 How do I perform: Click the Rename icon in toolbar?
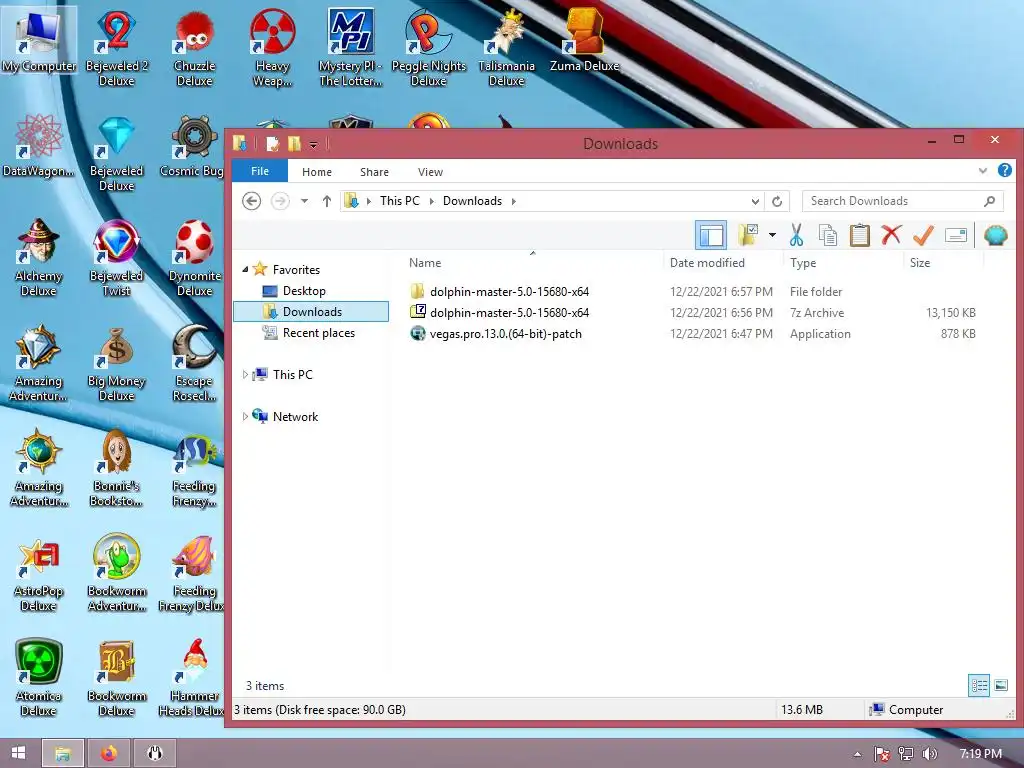point(955,235)
